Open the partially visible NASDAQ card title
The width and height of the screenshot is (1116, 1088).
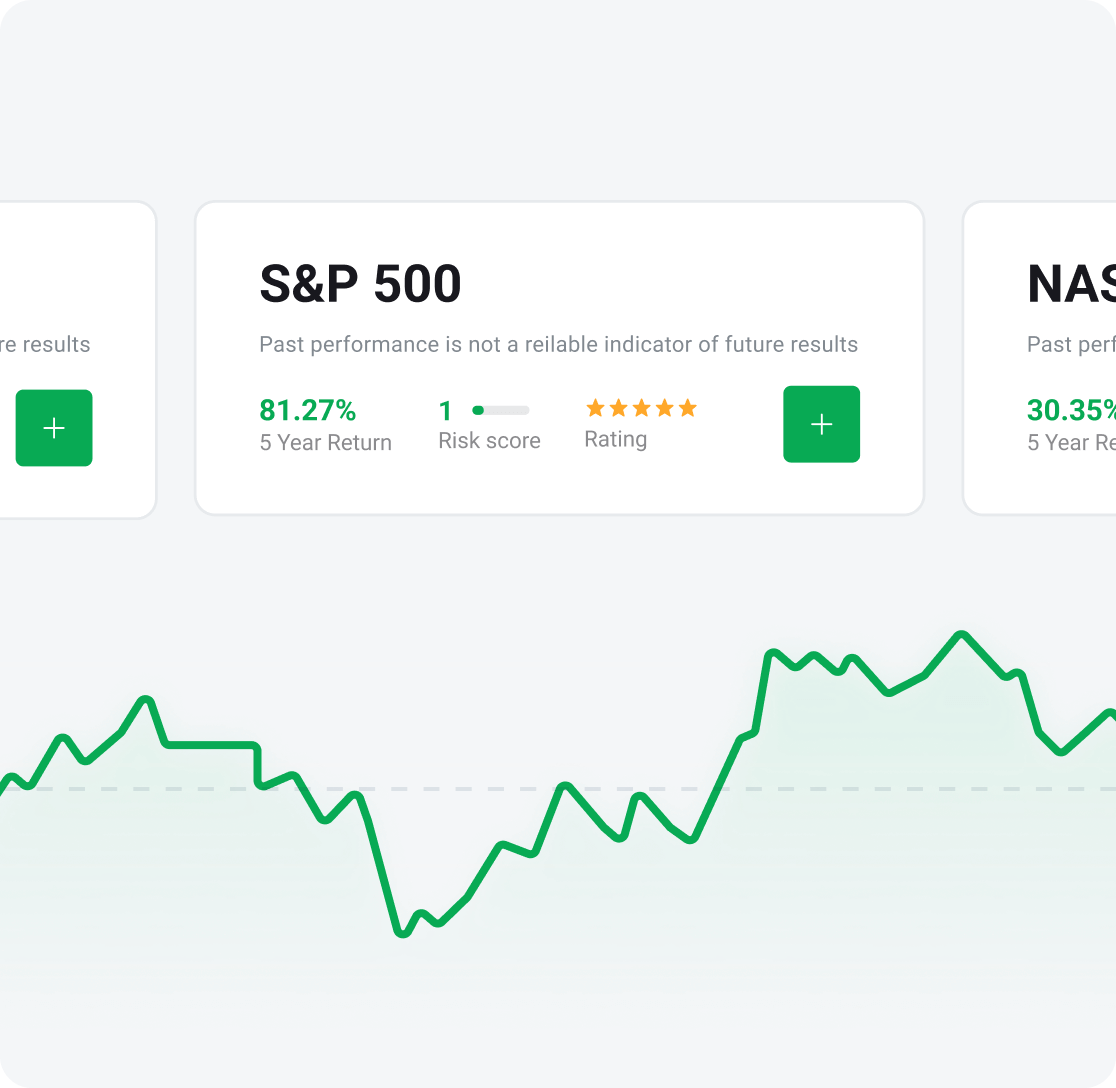1071,284
